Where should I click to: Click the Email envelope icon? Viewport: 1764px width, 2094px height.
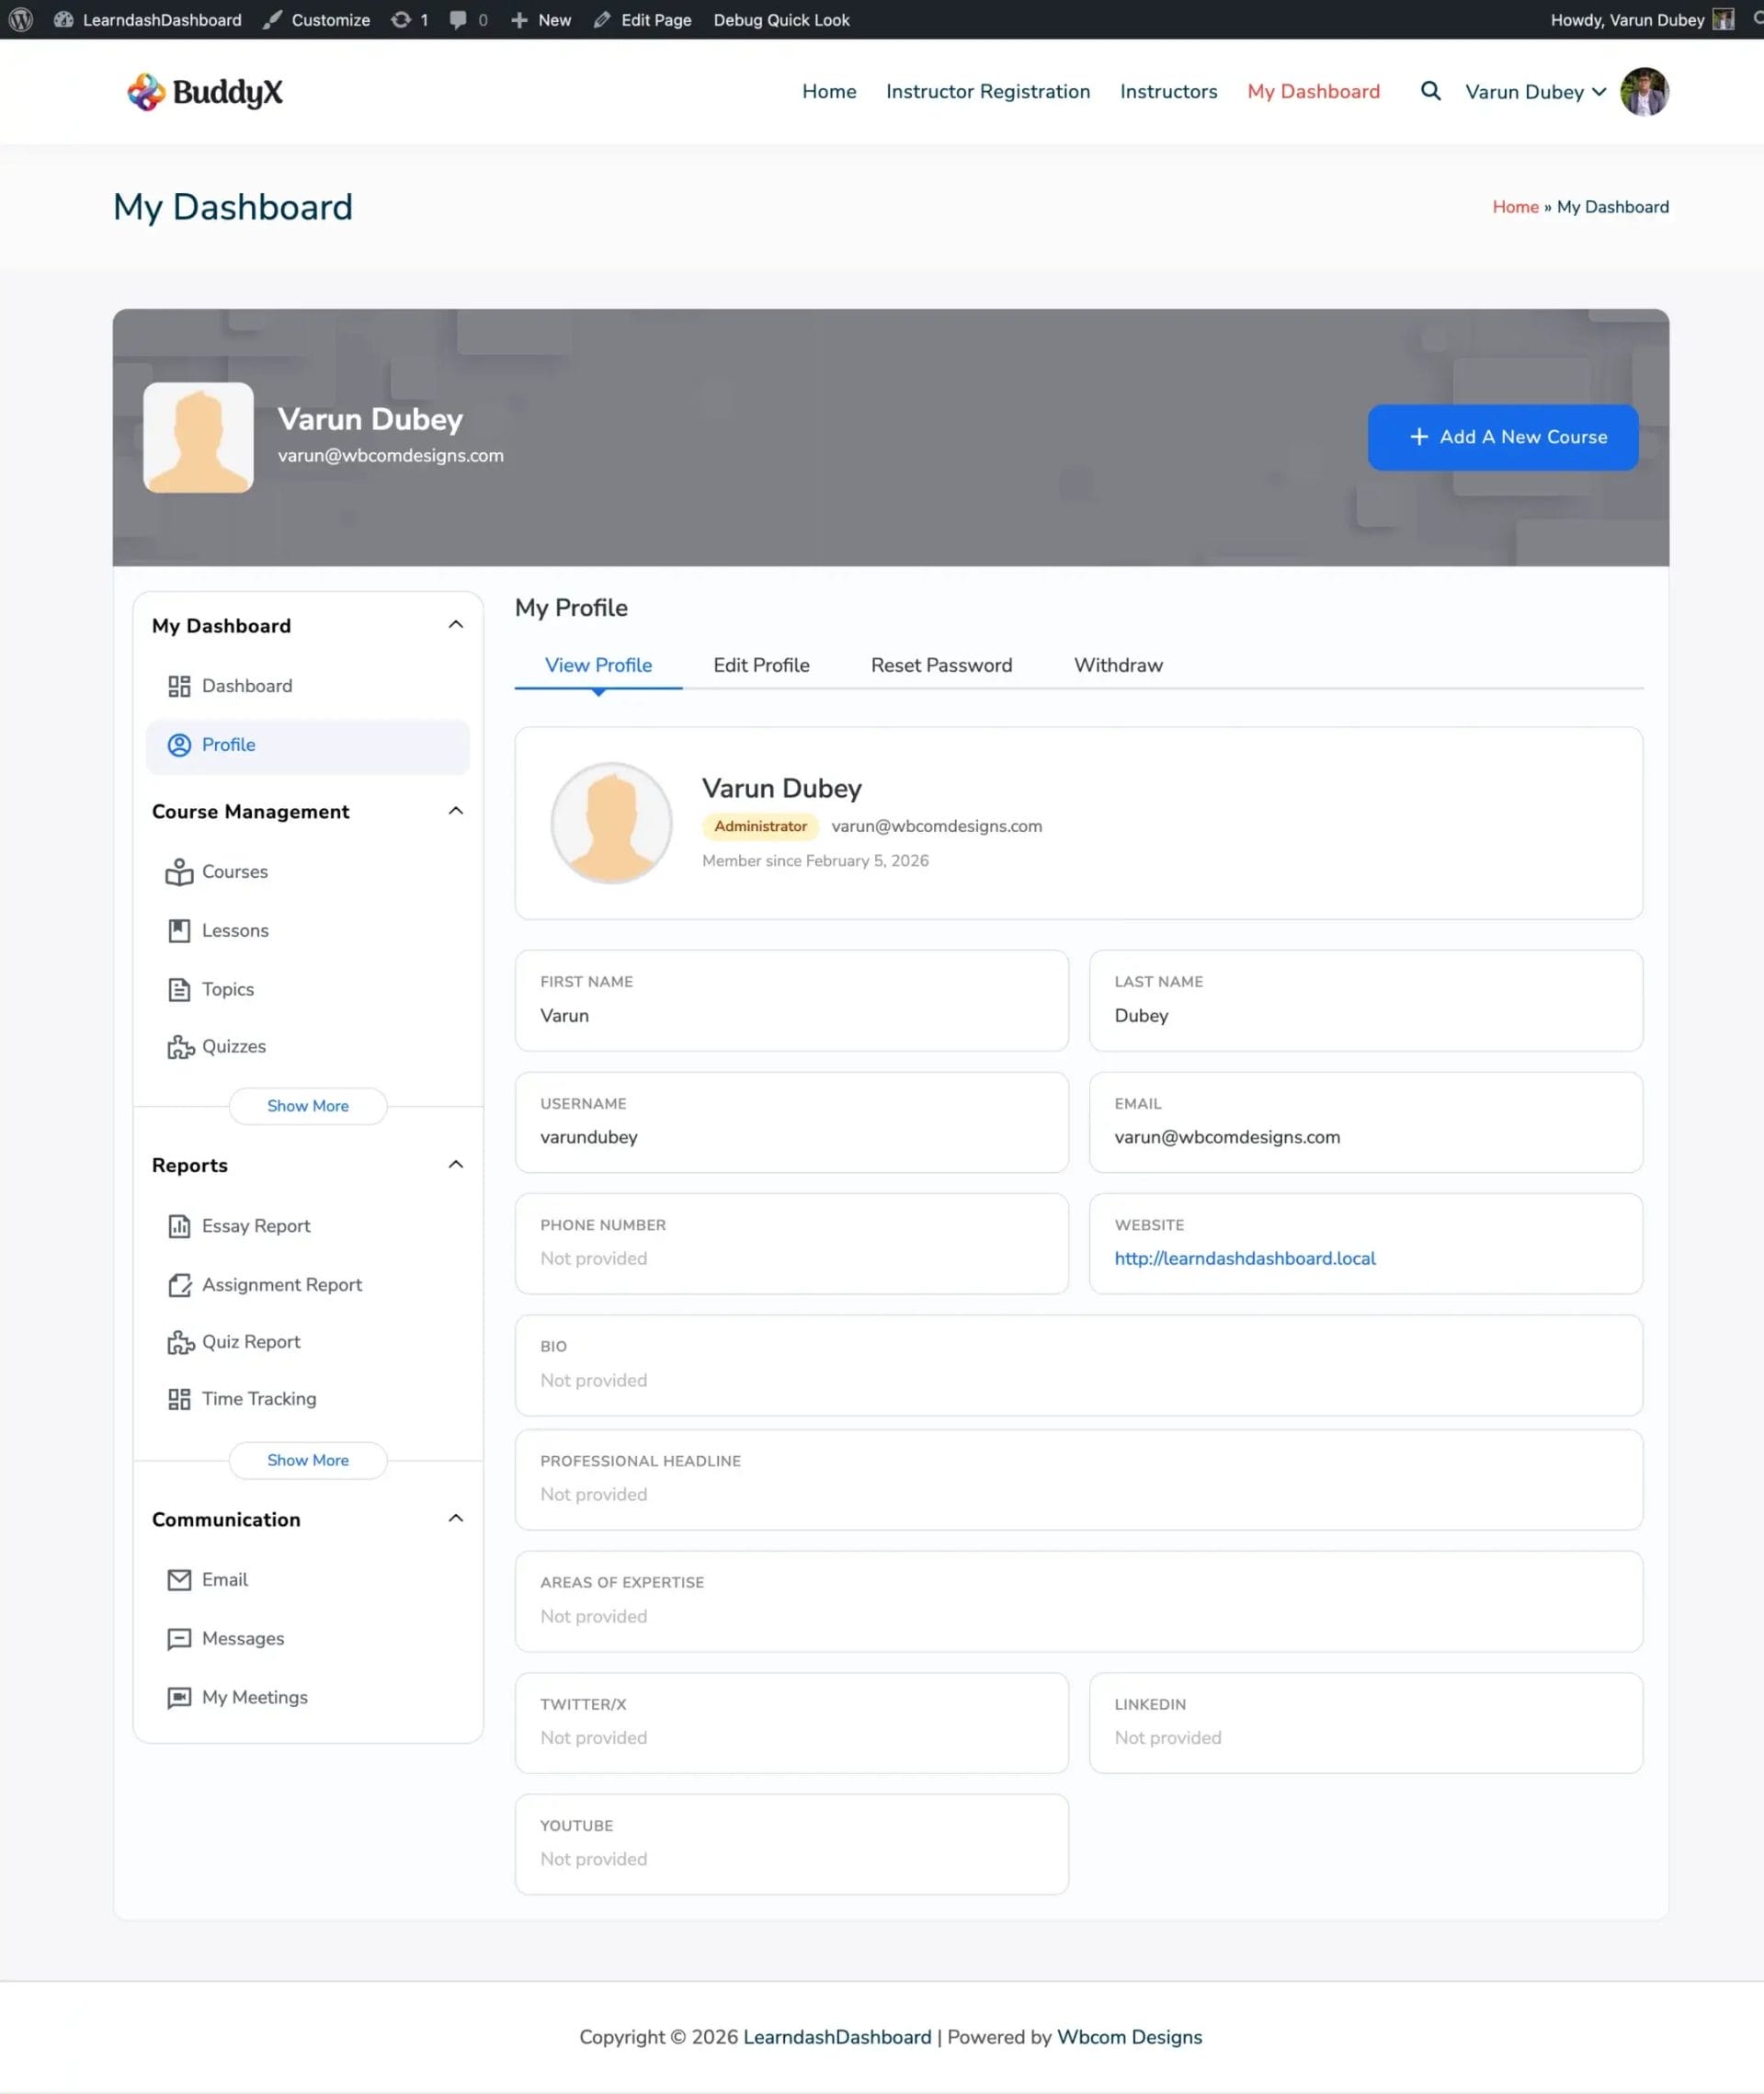(179, 1580)
